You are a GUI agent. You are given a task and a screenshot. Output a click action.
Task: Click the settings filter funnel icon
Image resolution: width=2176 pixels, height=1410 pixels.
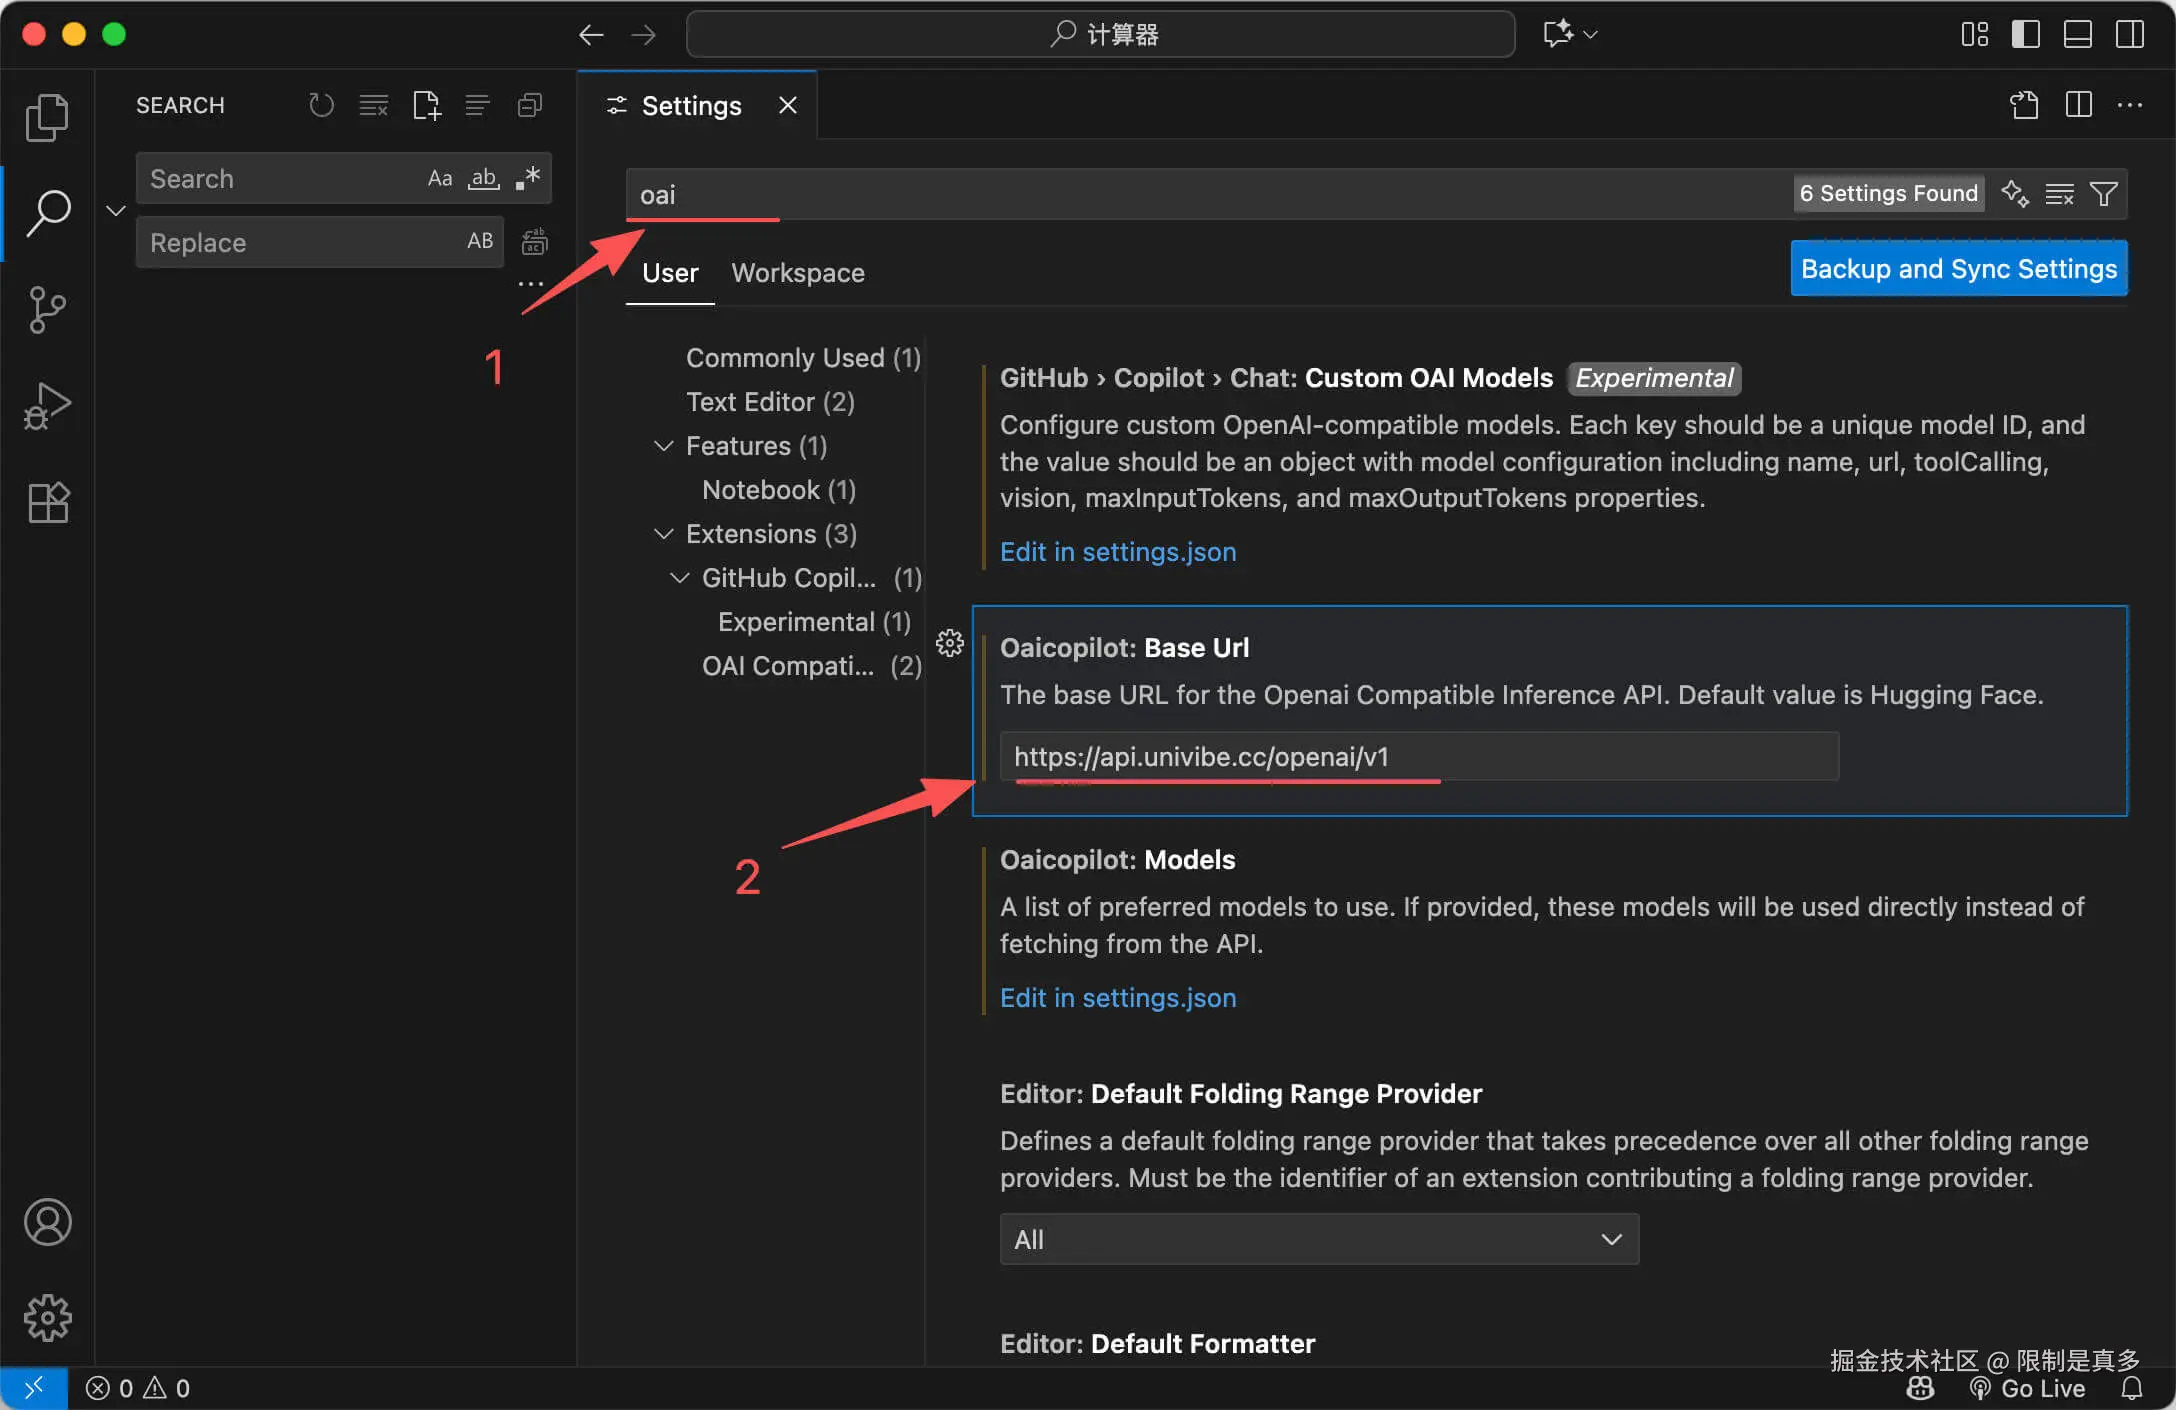pos(2104,193)
